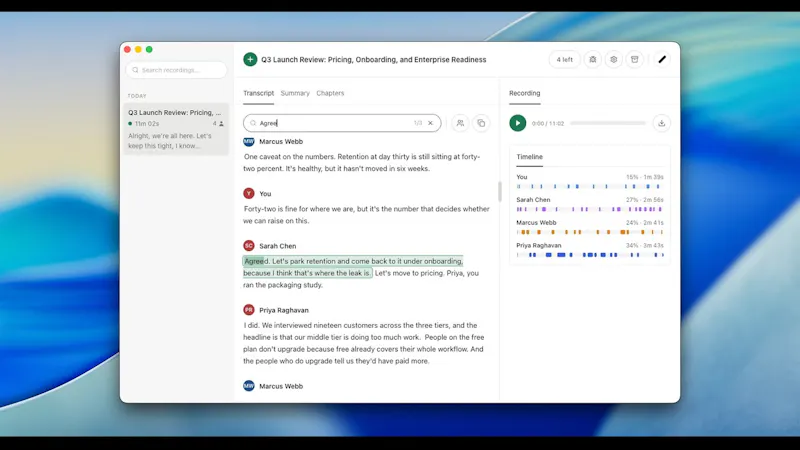Click the Priya Raghavan avatar in transcript
Image resolution: width=800 pixels, height=450 pixels.
(248, 310)
